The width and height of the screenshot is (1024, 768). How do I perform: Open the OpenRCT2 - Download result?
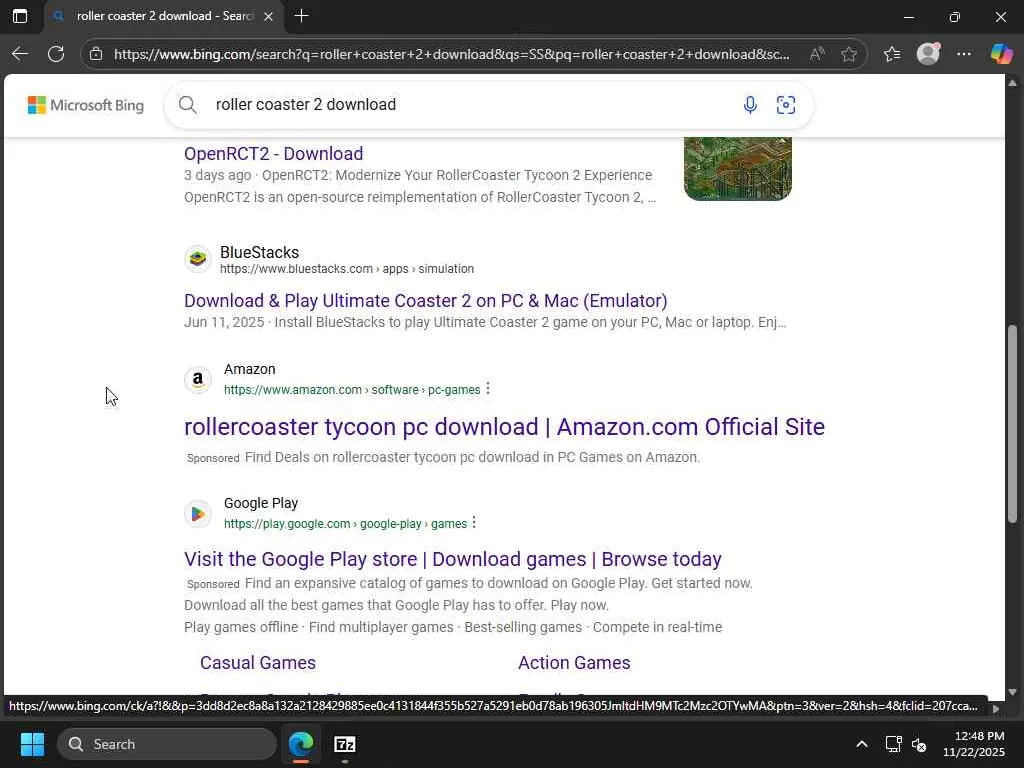tap(274, 153)
